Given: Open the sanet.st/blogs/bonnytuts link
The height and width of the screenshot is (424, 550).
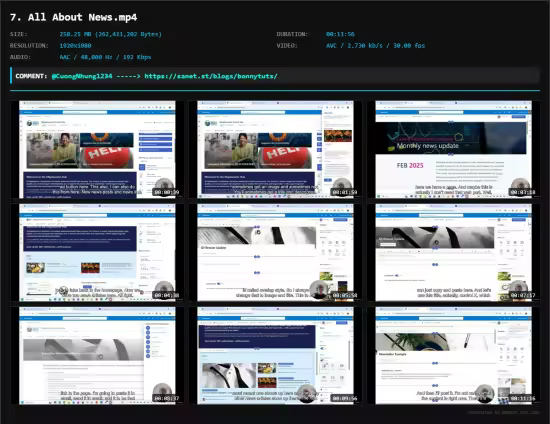Looking at the screenshot, I should 211,76.
